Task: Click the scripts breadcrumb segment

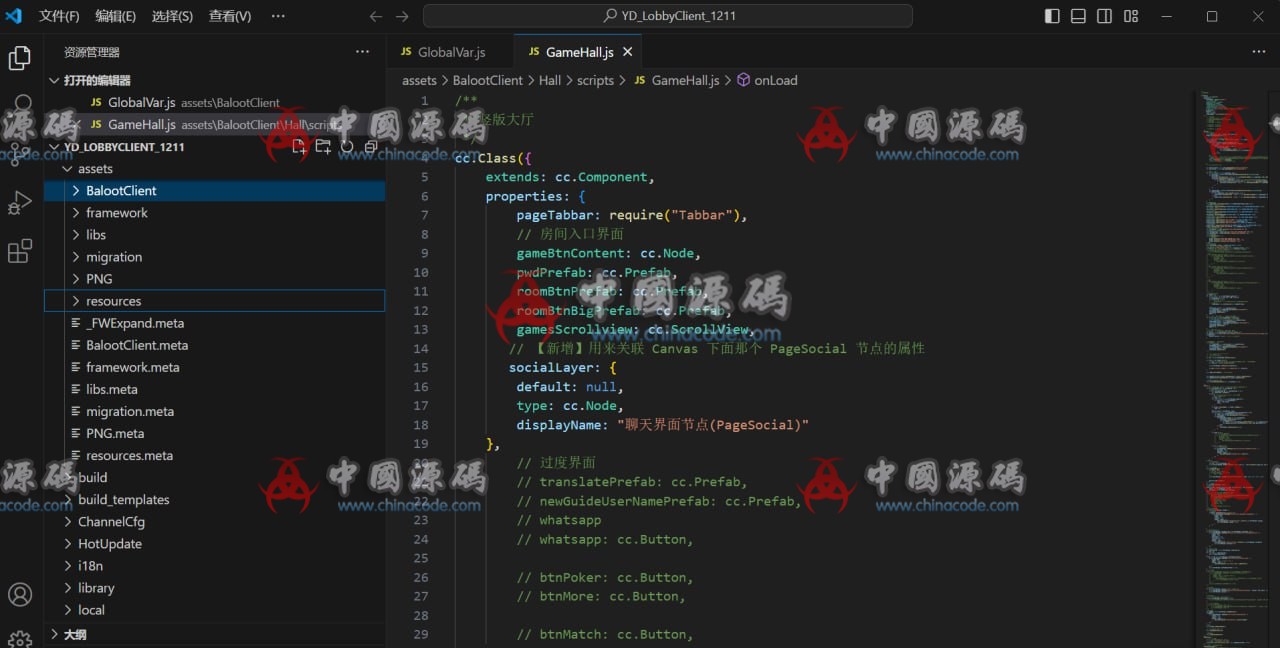Action: [x=595, y=80]
